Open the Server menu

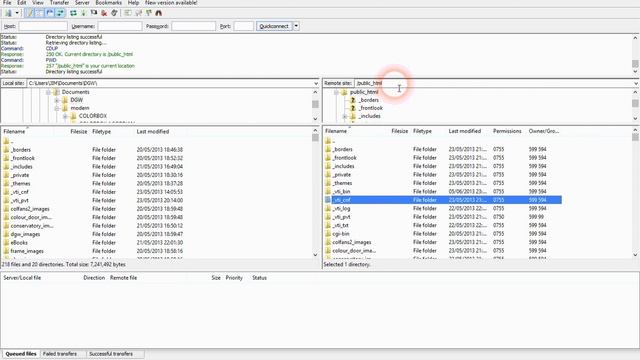coord(82,2)
